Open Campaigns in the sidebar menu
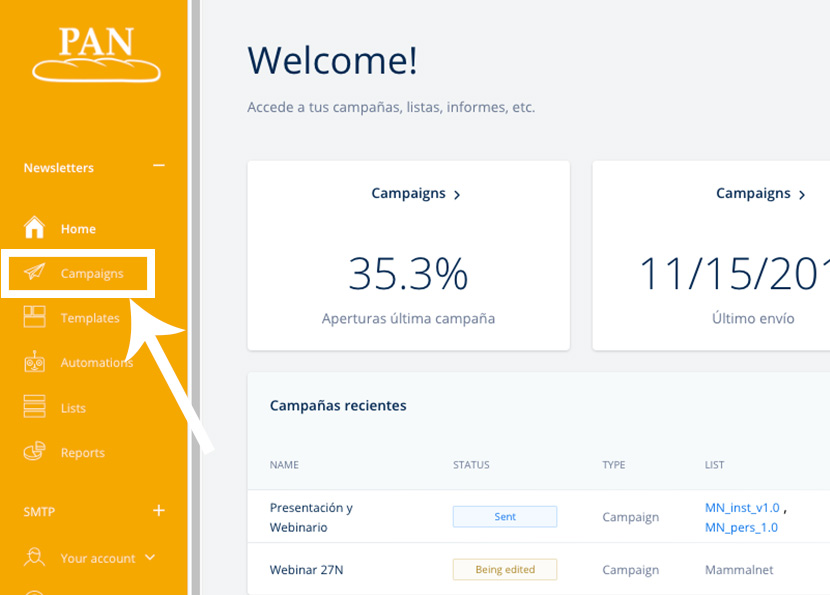 pos(92,274)
